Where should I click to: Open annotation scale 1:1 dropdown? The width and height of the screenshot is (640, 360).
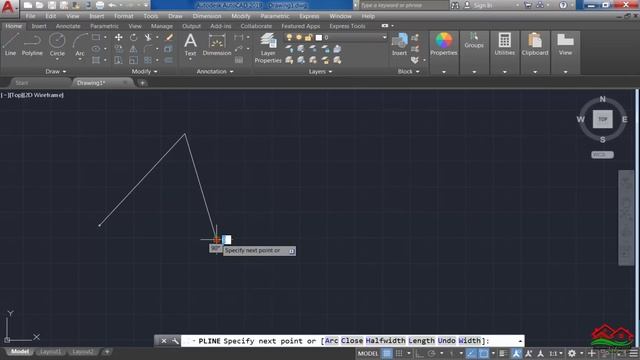pos(556,353)
